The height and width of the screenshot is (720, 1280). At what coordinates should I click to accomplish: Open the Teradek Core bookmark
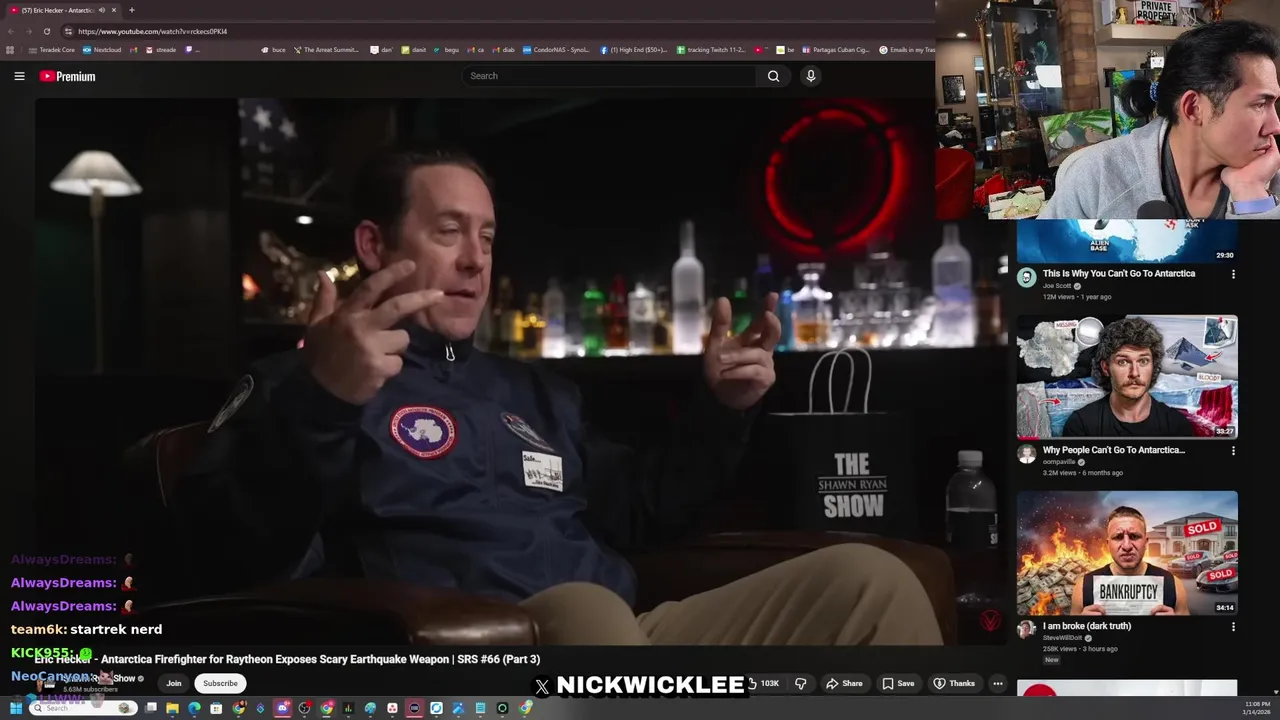point(52,50)
